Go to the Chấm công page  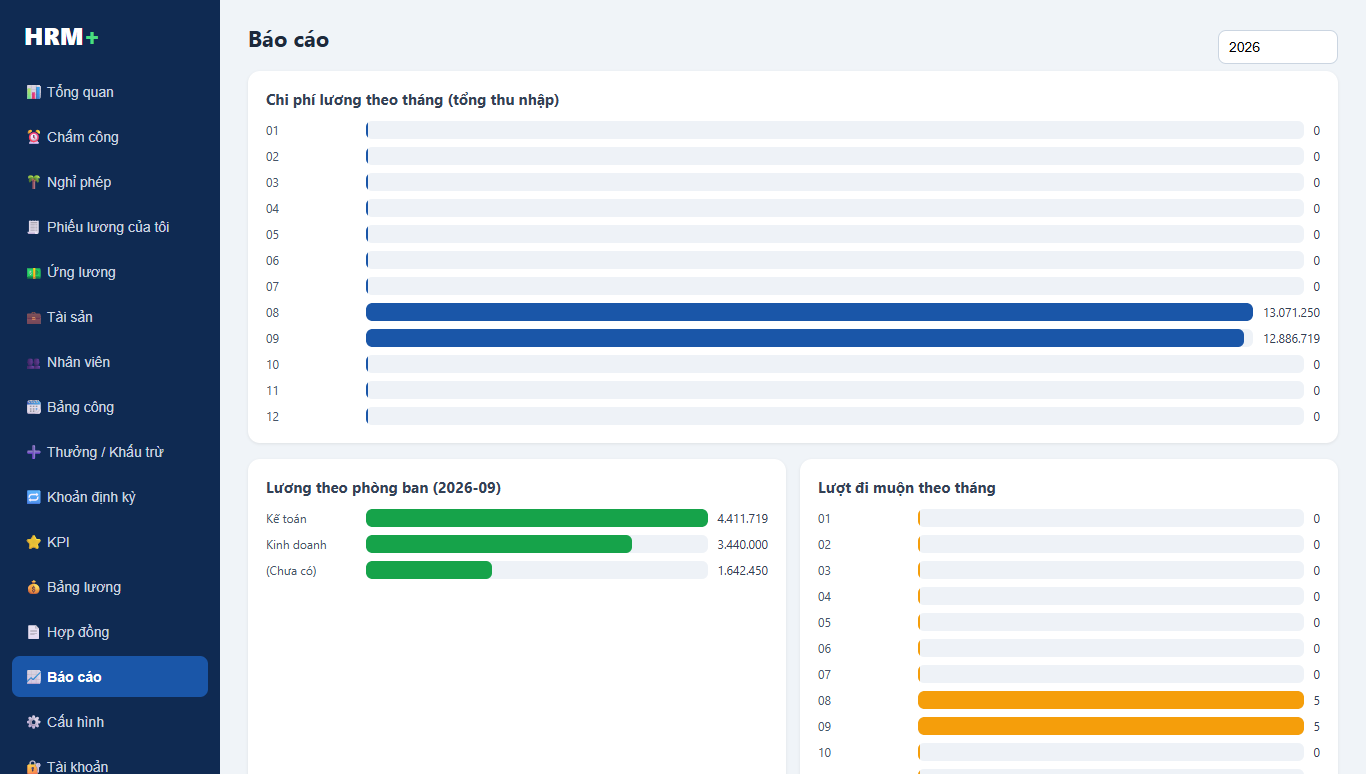pos(110,137)
